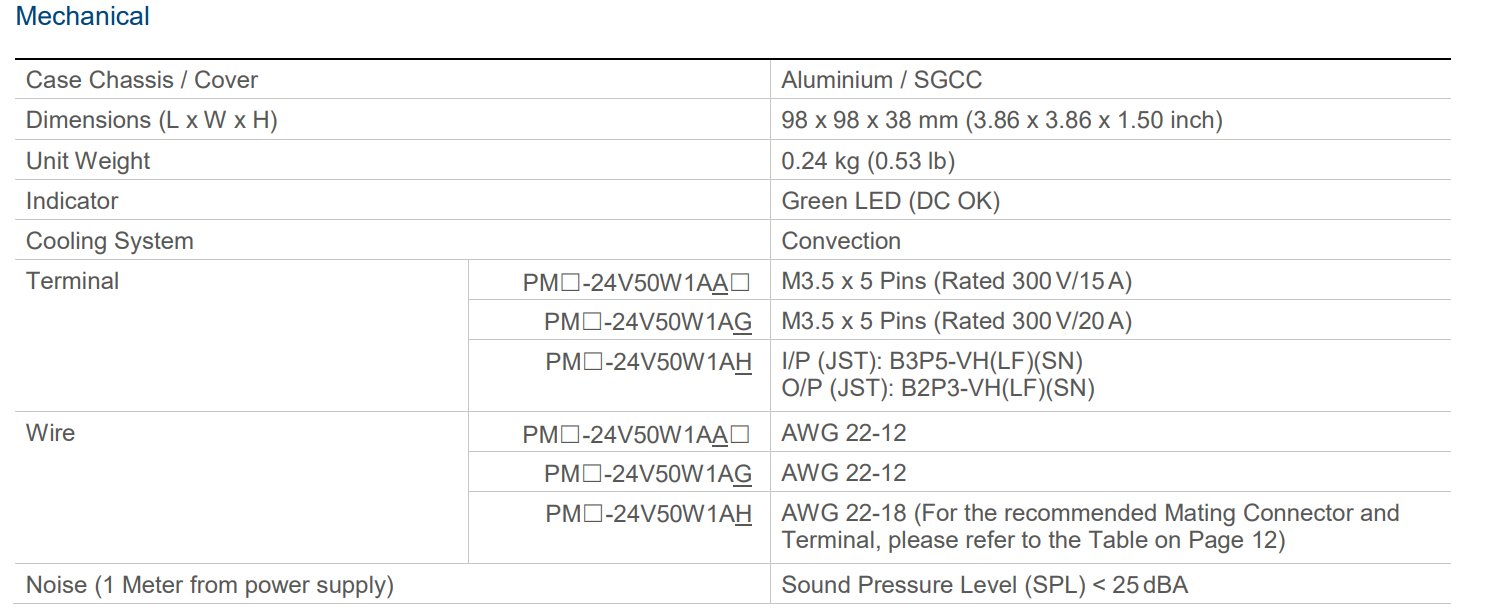
Task: Select the Case Chassis / Cover label
Action: (x=142, y=80)
